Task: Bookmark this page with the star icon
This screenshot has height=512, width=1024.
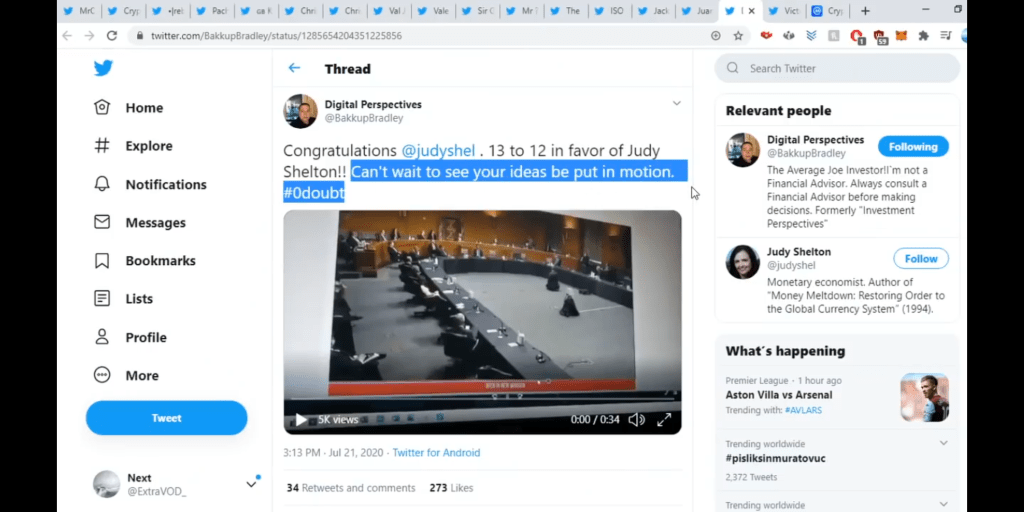Action: (738, 35)
